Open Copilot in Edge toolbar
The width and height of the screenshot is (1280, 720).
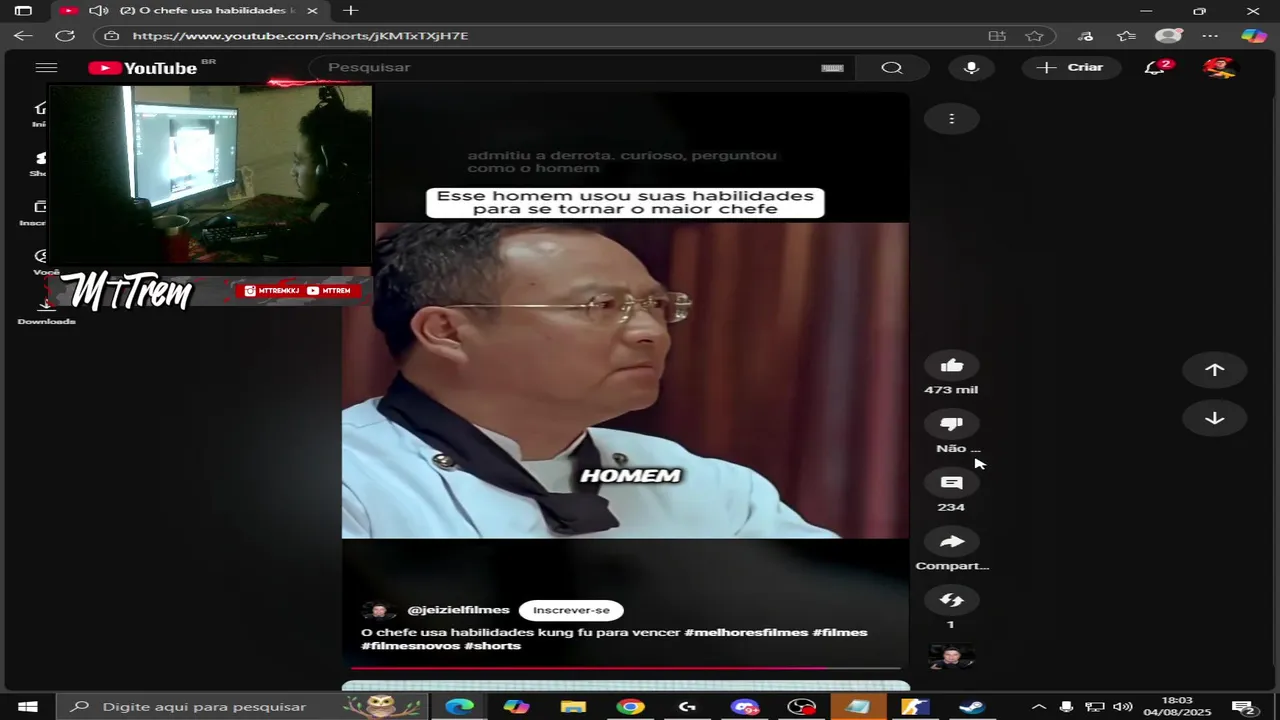tap(1253, 36)
